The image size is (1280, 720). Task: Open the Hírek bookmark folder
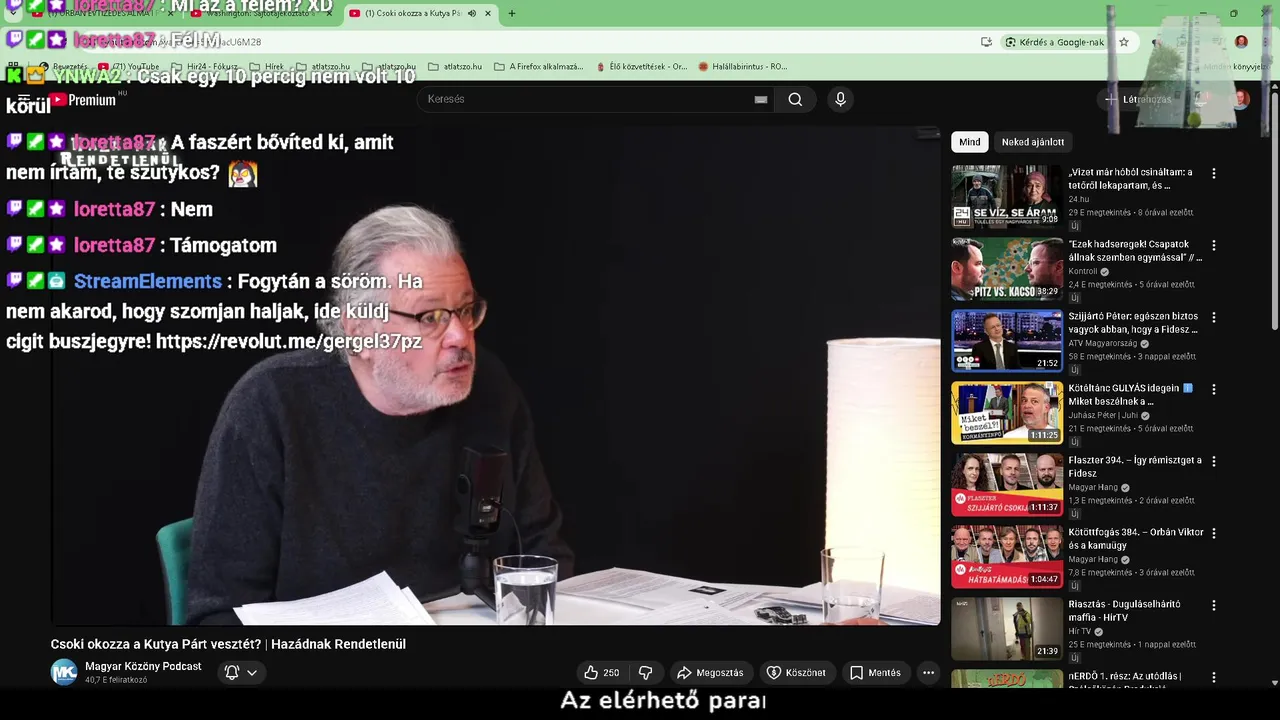coord(265,67)
